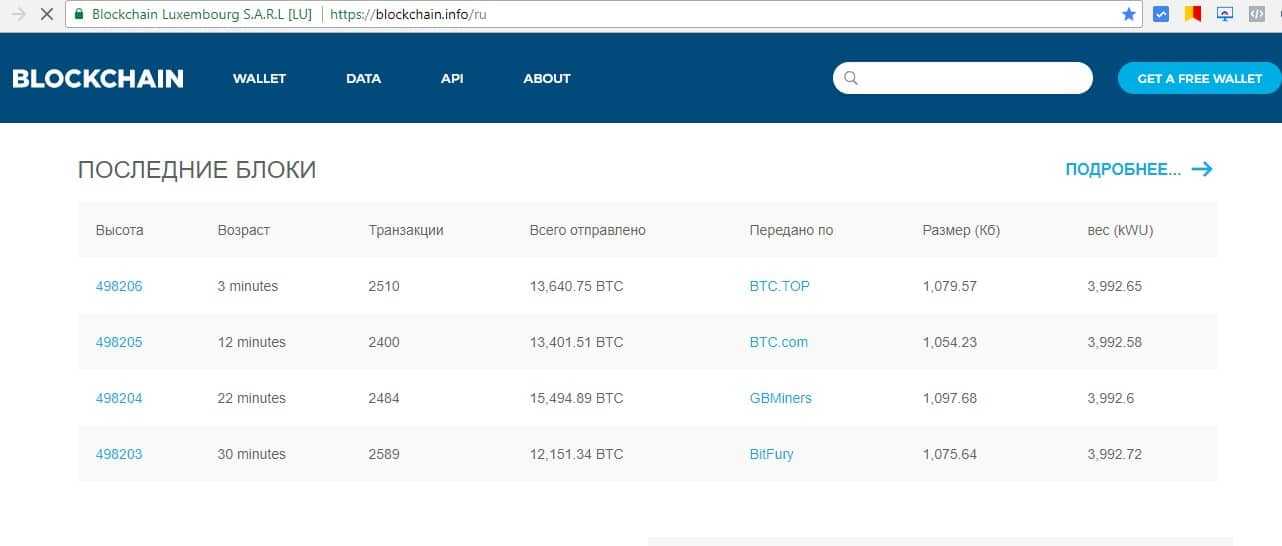Go to the API section

pyautogui.click(x=452, y=79)
